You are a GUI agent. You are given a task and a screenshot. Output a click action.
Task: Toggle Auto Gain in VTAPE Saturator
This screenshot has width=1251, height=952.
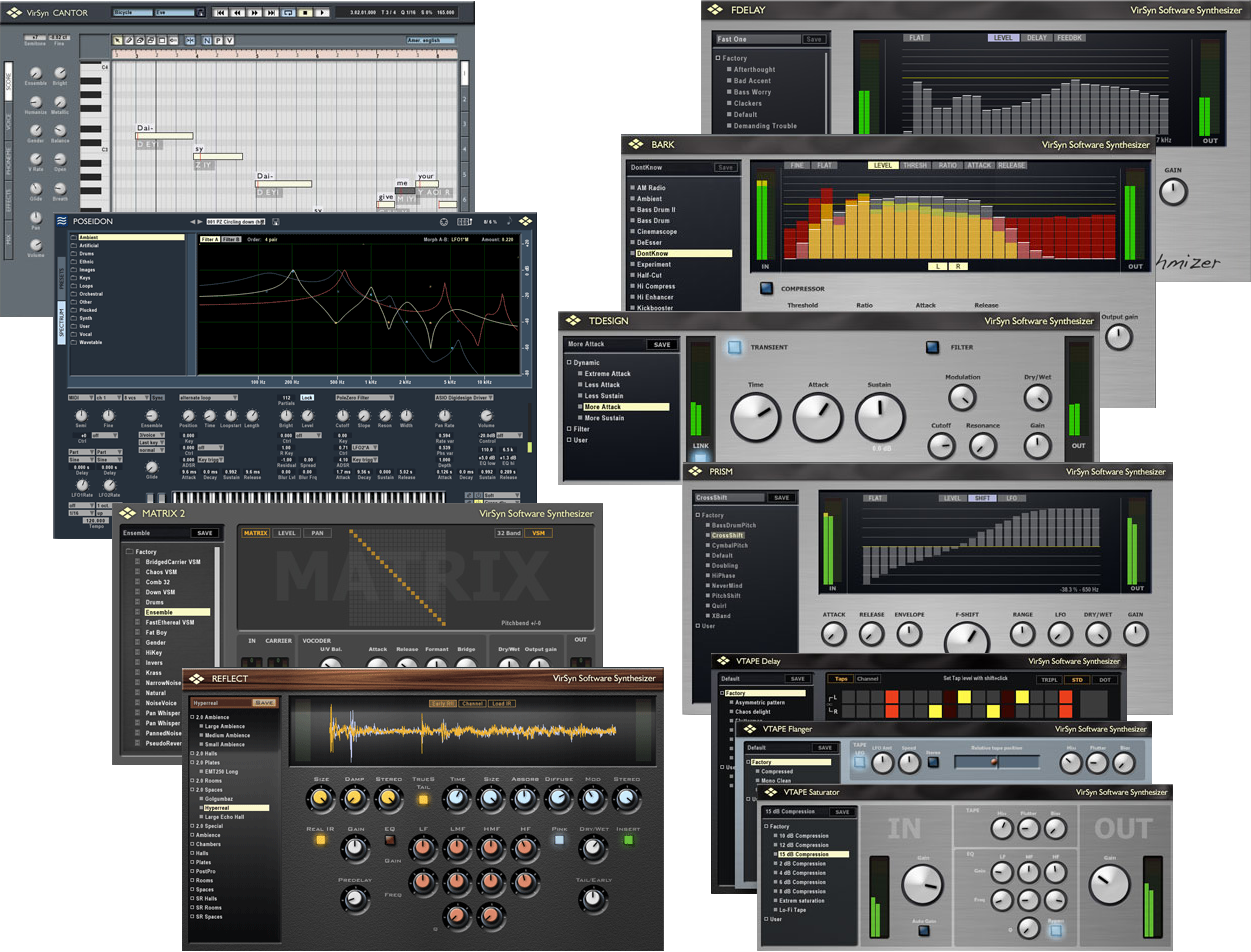point(924,930)
